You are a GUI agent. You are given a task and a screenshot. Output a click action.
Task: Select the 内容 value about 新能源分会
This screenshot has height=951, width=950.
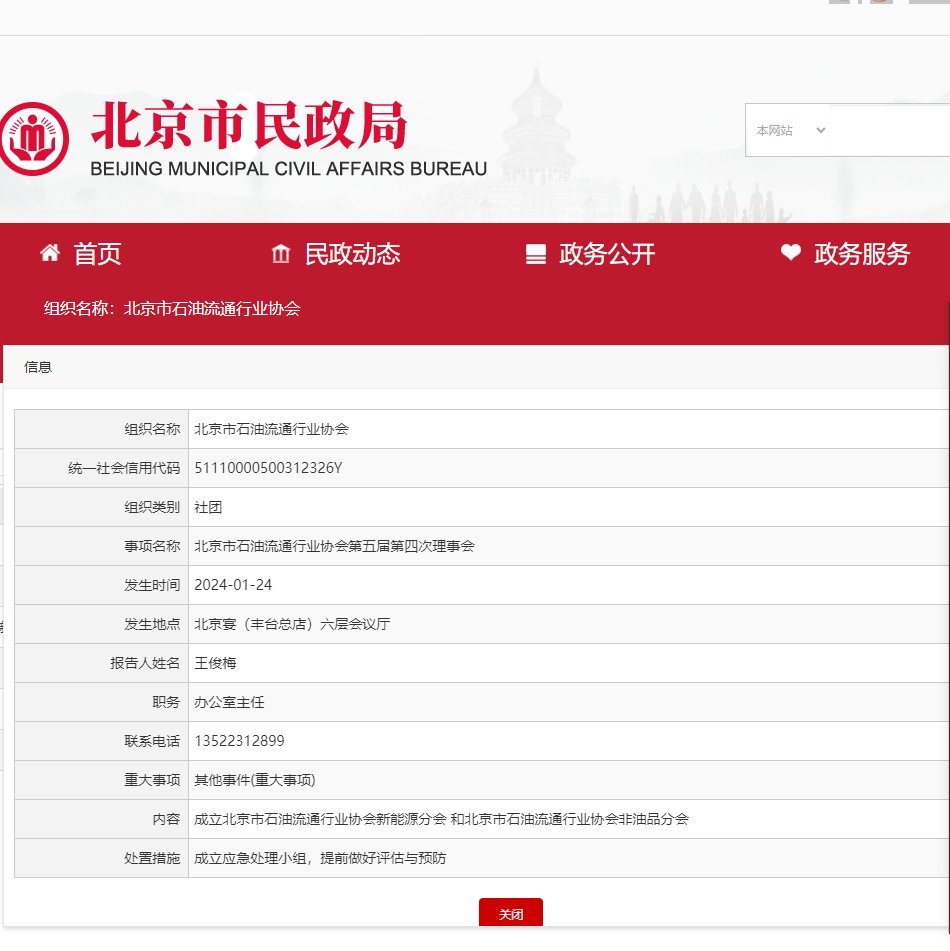pos(442,819)
